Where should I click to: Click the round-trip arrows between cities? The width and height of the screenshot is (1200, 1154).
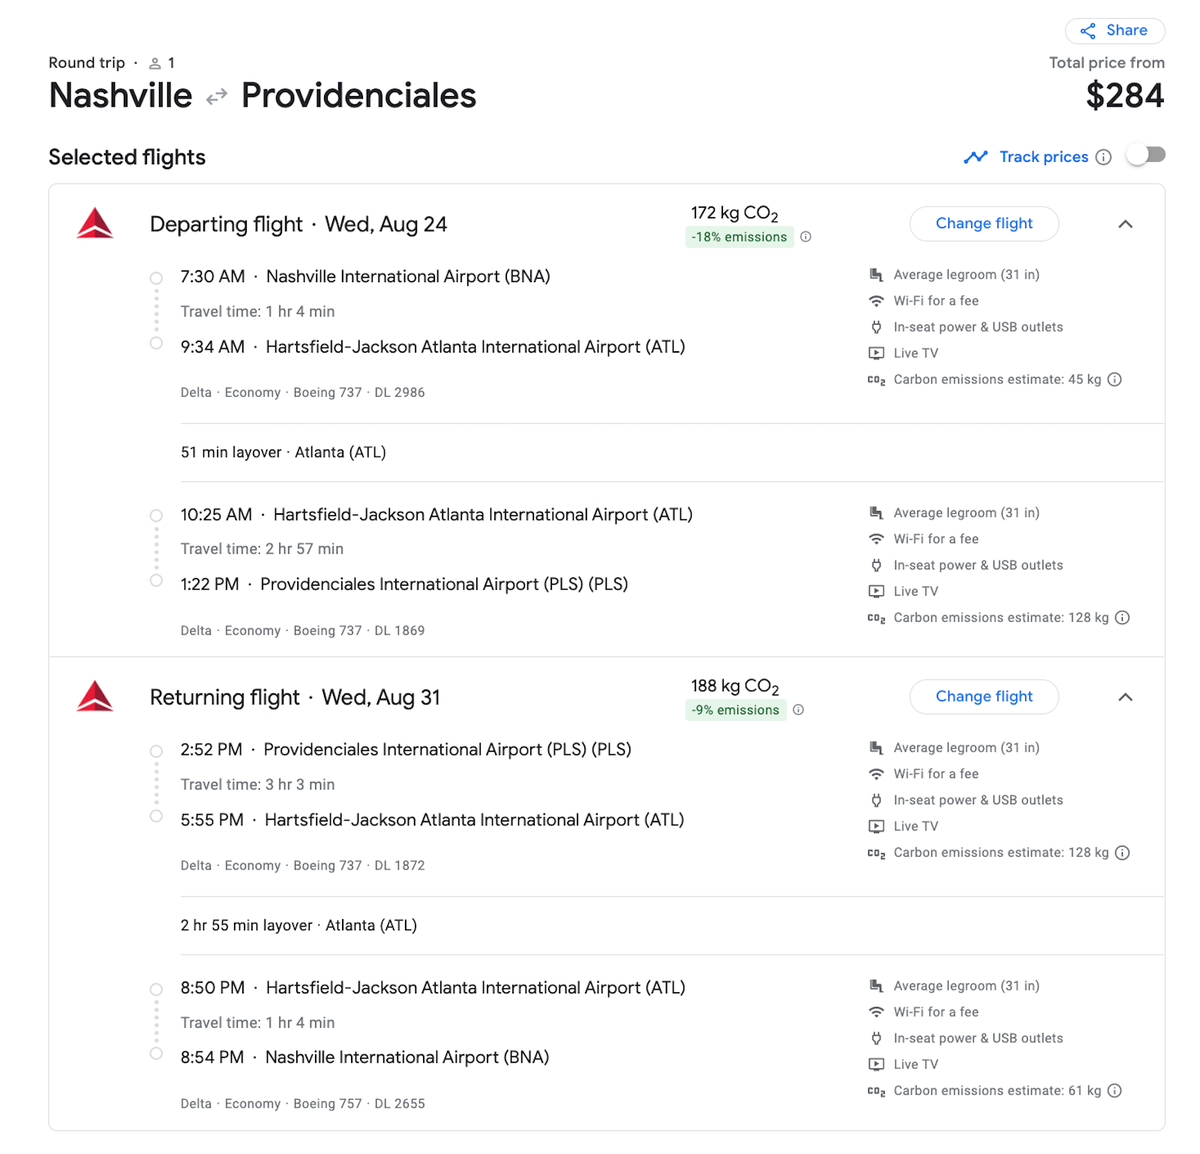pos(216,97)
